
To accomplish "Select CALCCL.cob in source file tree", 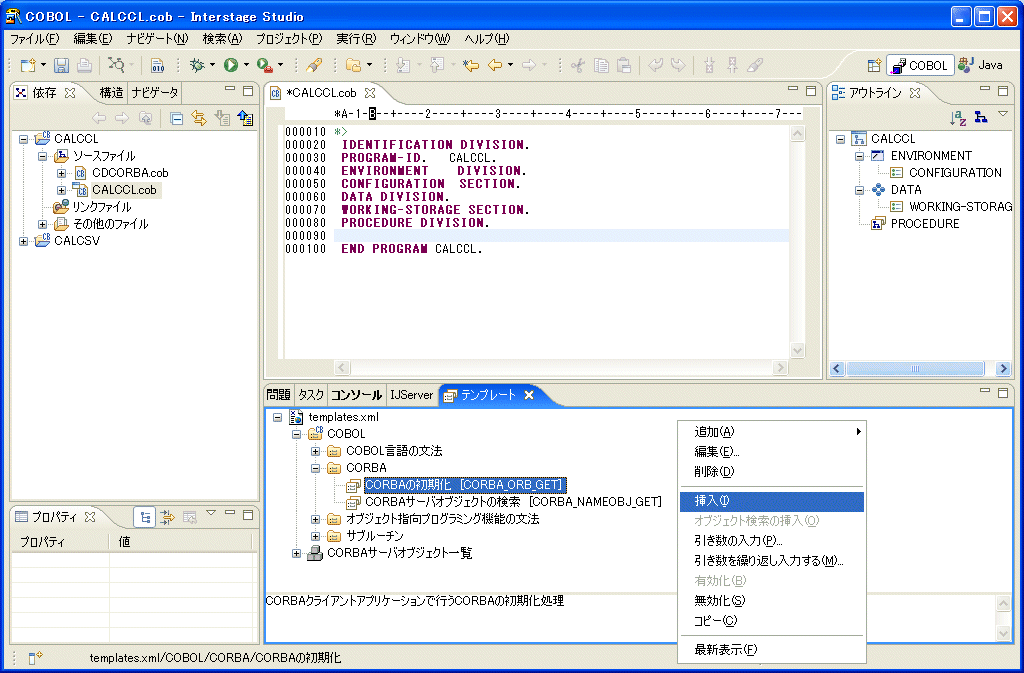I will click(x=124, y=190).
